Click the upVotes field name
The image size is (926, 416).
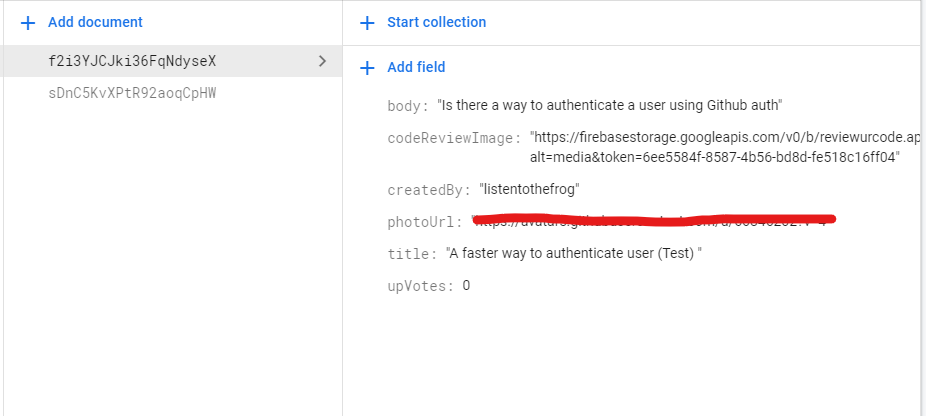click(420, 286)
